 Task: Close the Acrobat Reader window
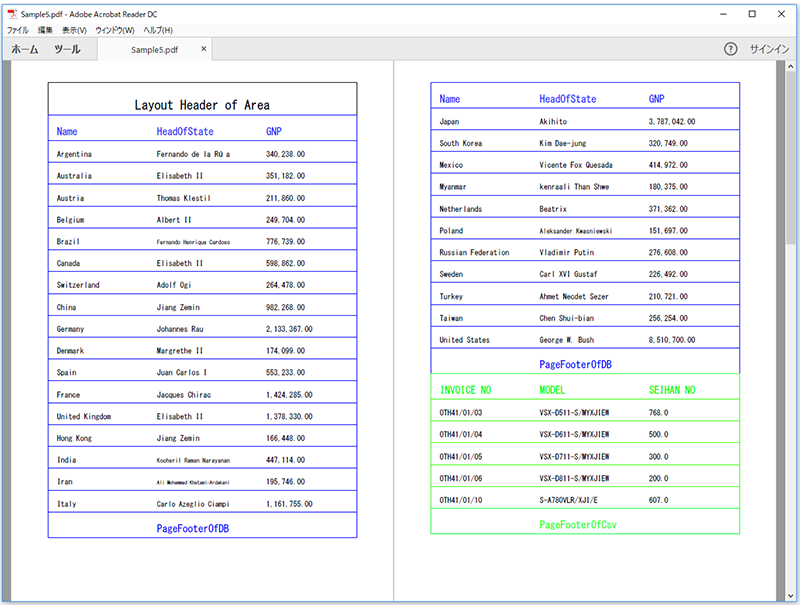(x=781, y=14)
